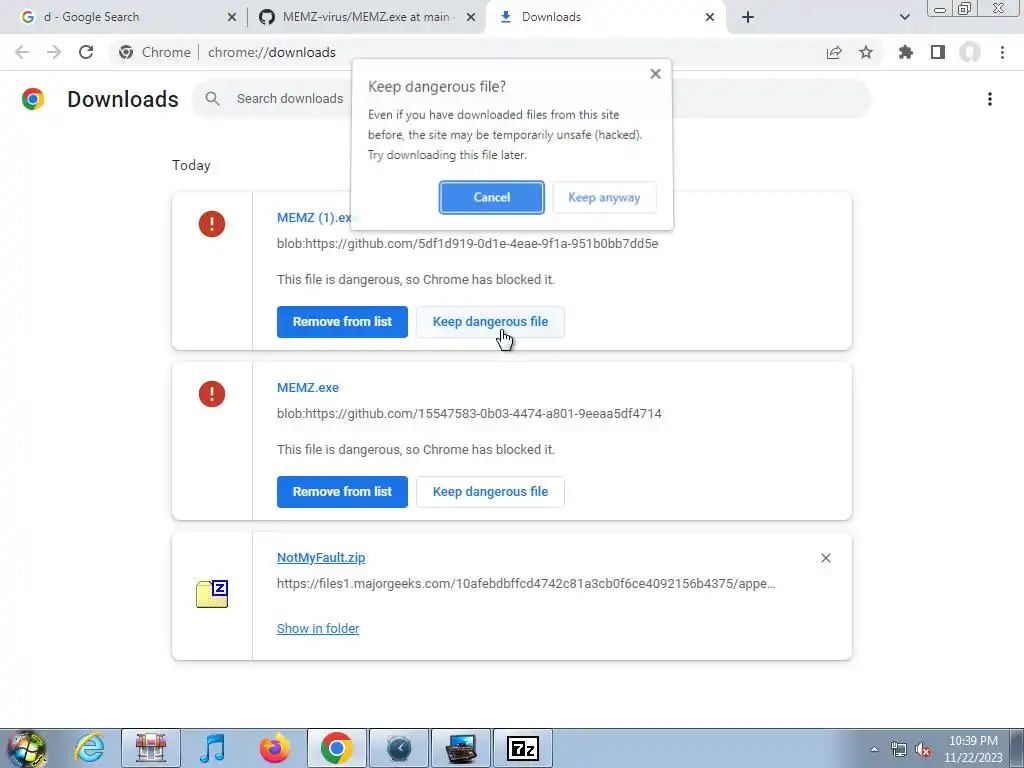Click the Chrome taskbar icon
The image size is (1024, 768).
(336, 748)
